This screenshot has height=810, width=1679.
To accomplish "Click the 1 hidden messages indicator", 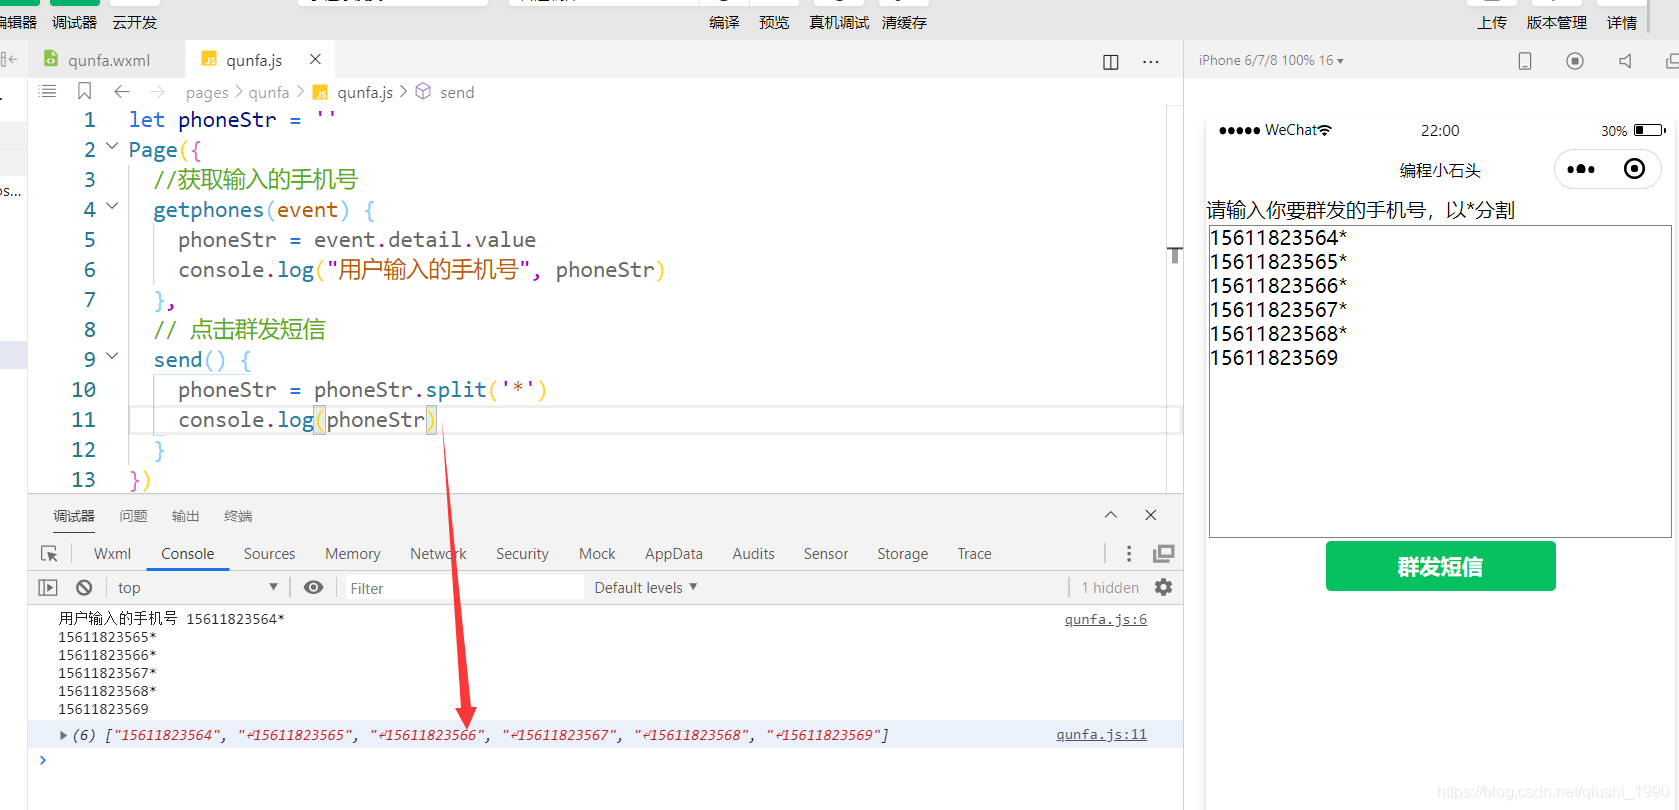I will pos(1110,587).
